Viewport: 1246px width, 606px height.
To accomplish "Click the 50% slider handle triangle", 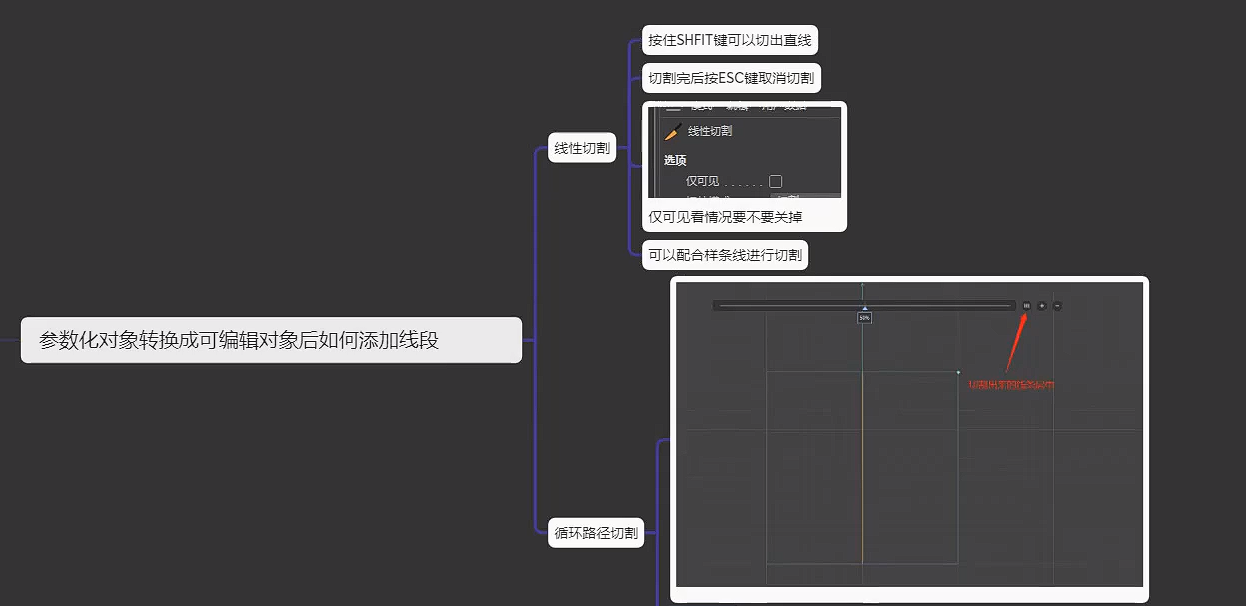I will coord(864,309).
